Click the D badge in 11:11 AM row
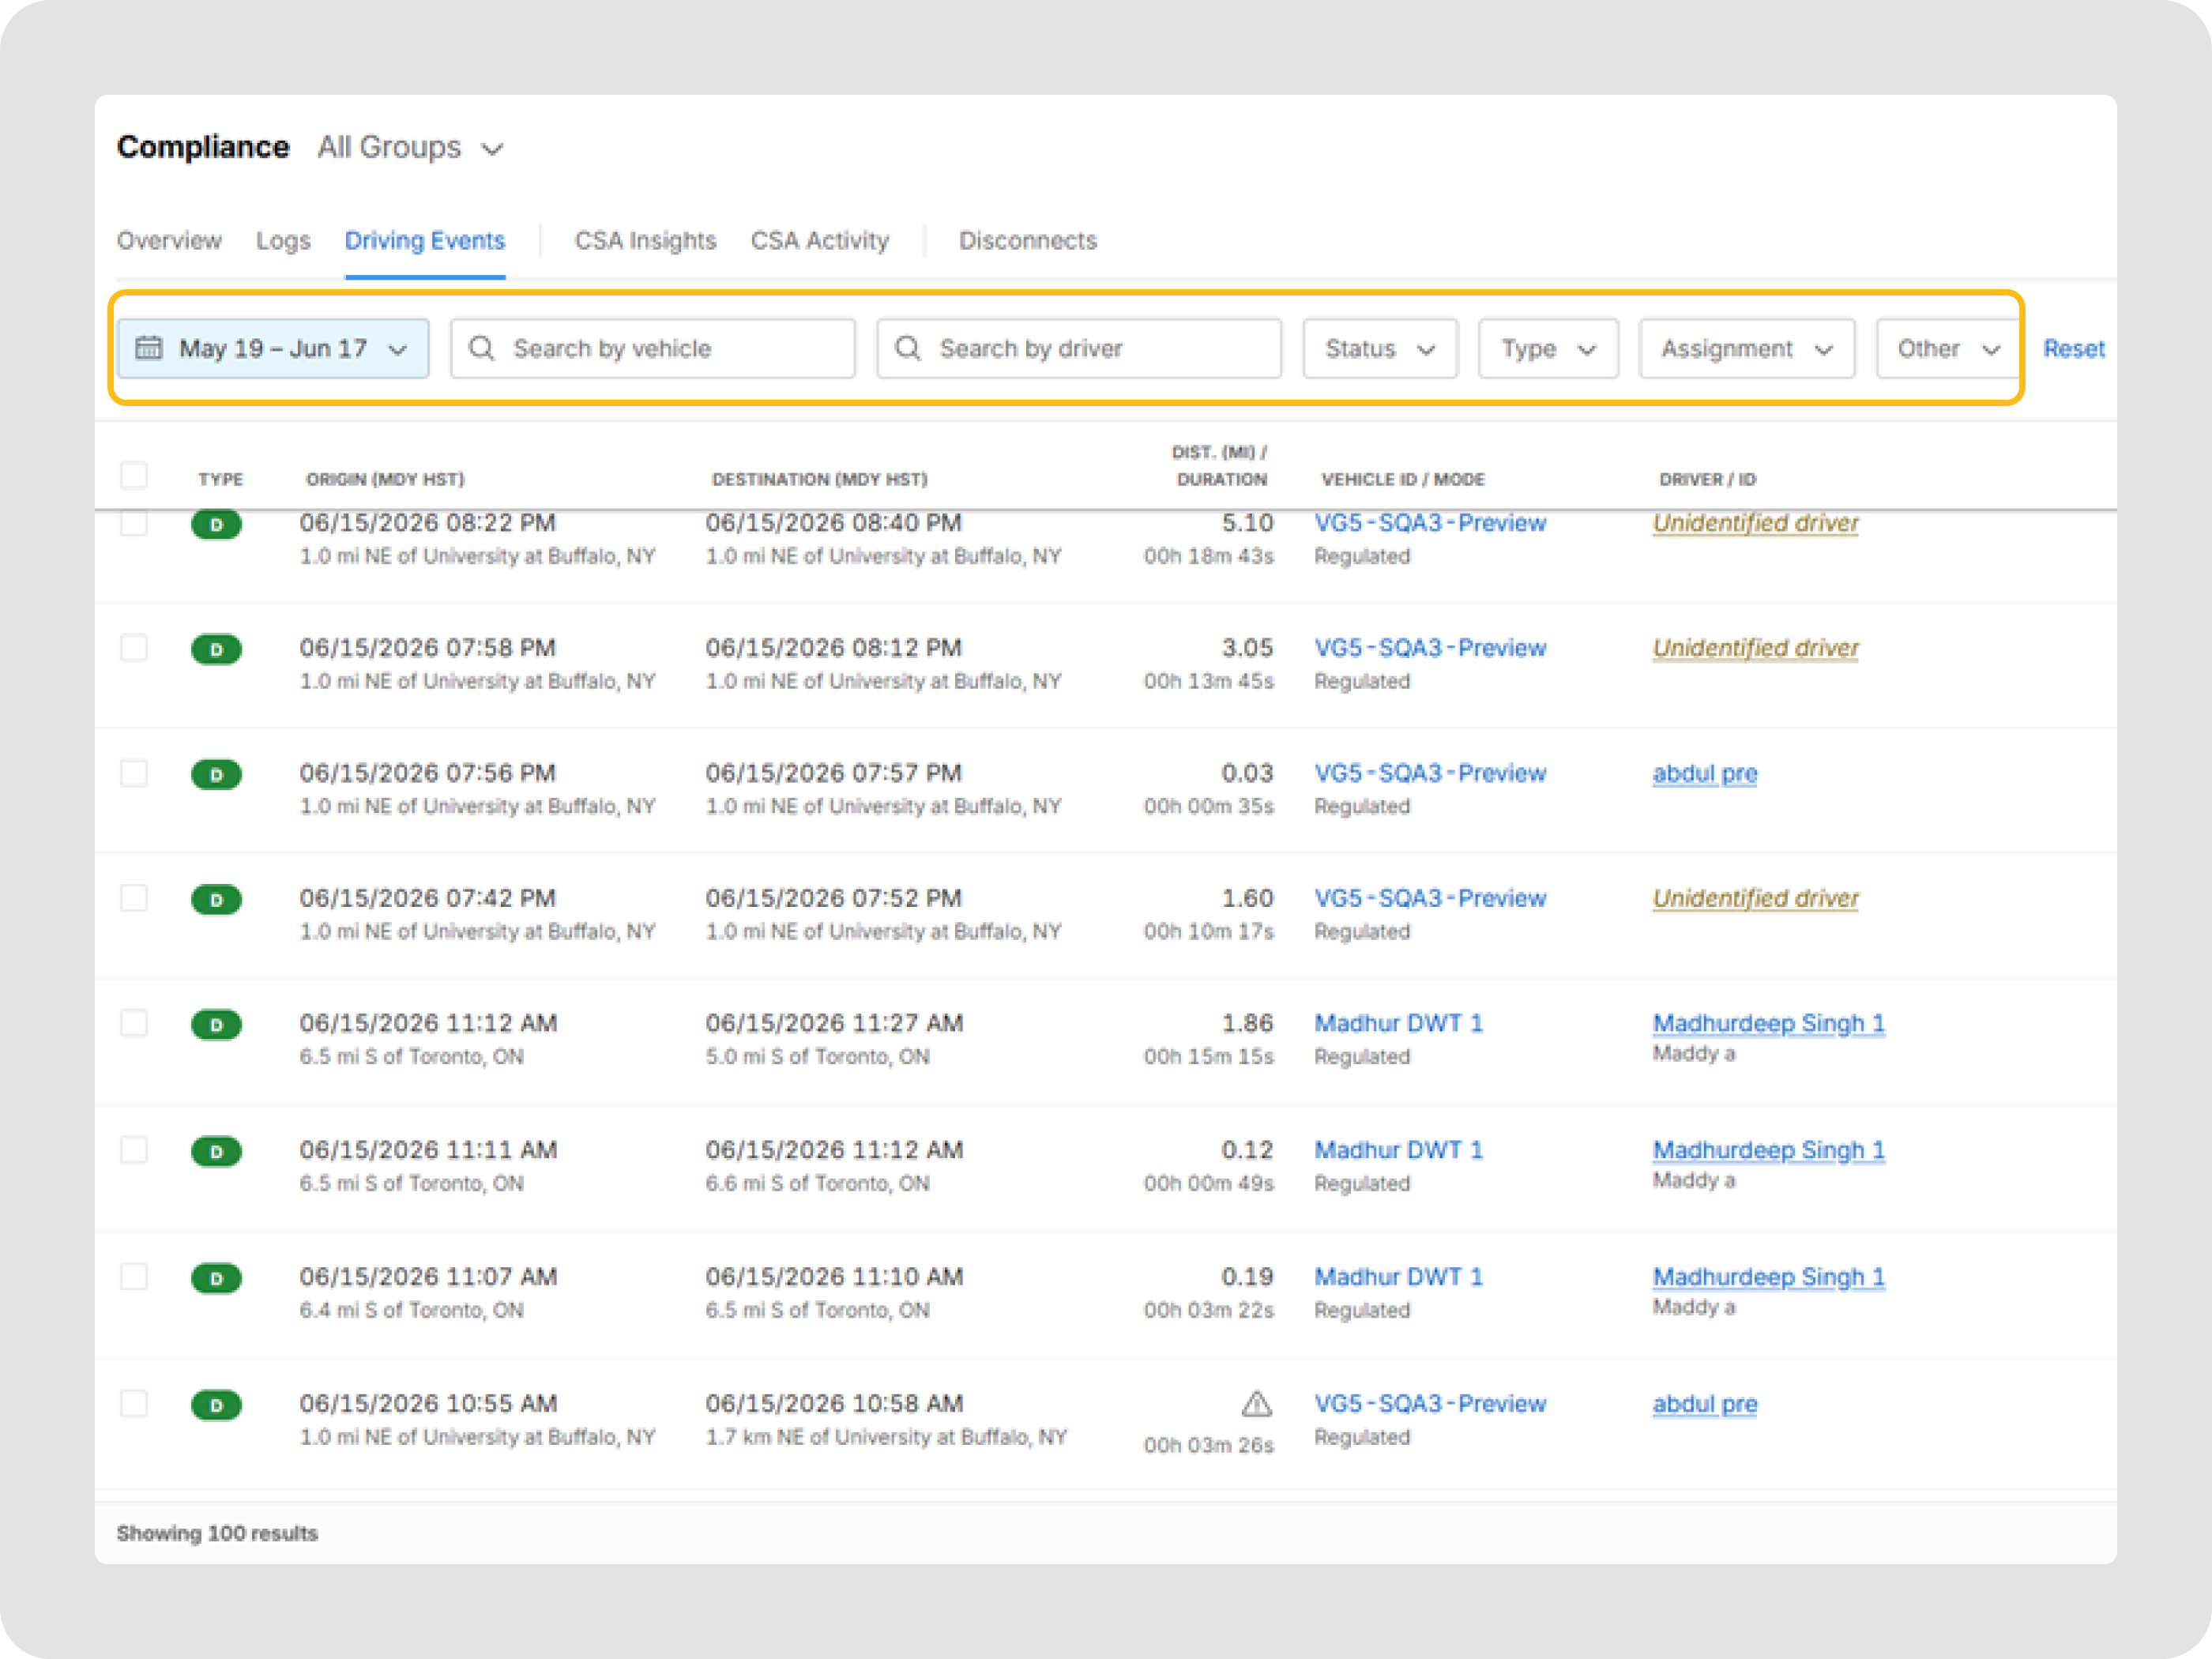This screenshot has width=2212, height=1659. [x=216, y=1152]
